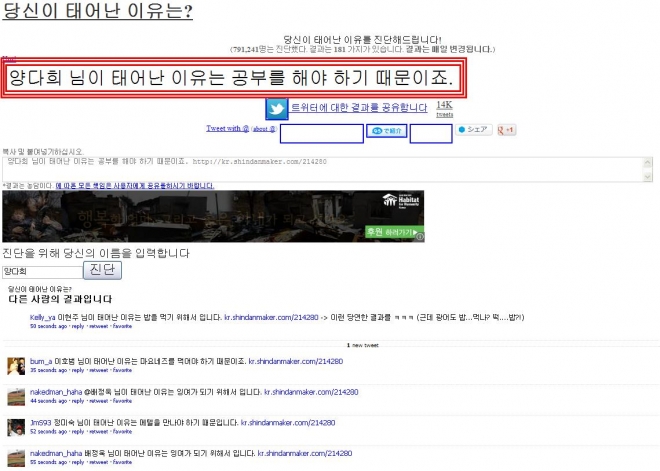Open the bum_a username link
Image resolution: width=660 pixels, height=471 pixels.
(41, 361)
